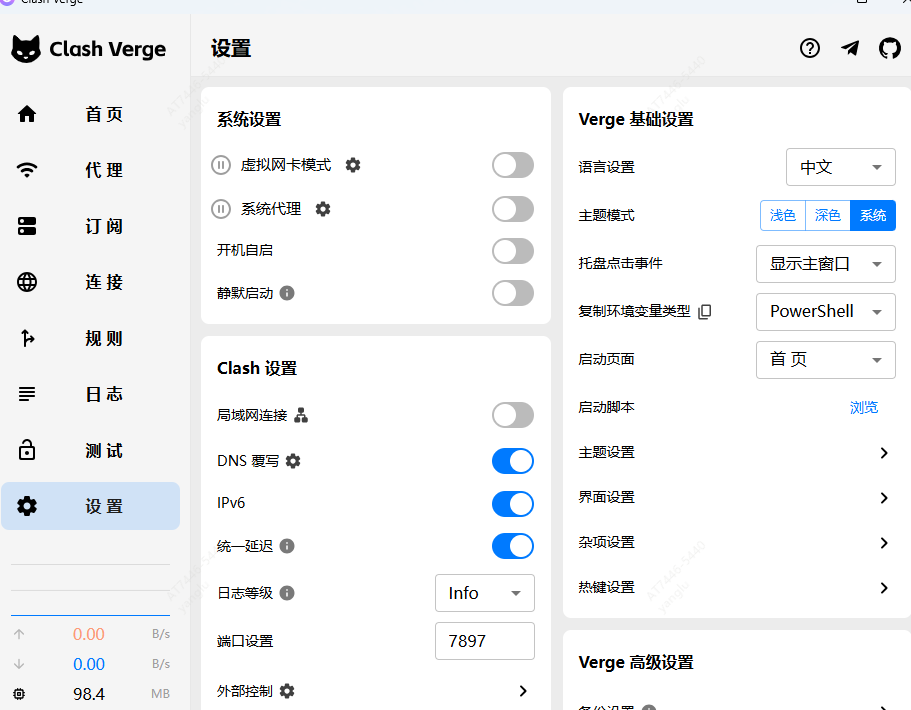Disable the 统一延迟 toggle
Viewport: 911px width, 710px height.
pos(512,546)
